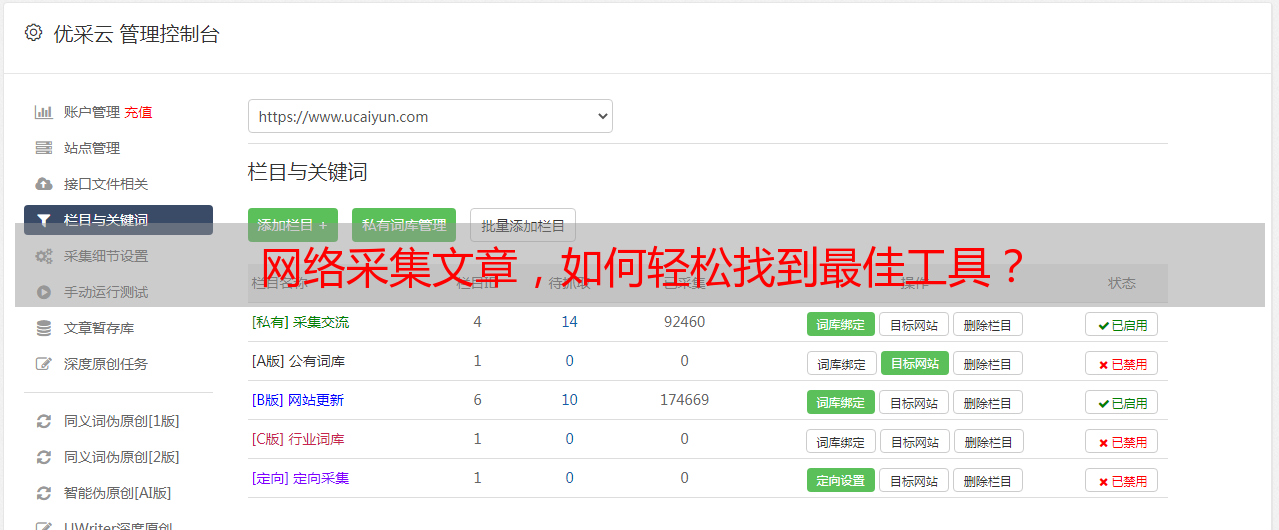Click refresh icon for 智能伪原创[AI版]

[43, 493]
